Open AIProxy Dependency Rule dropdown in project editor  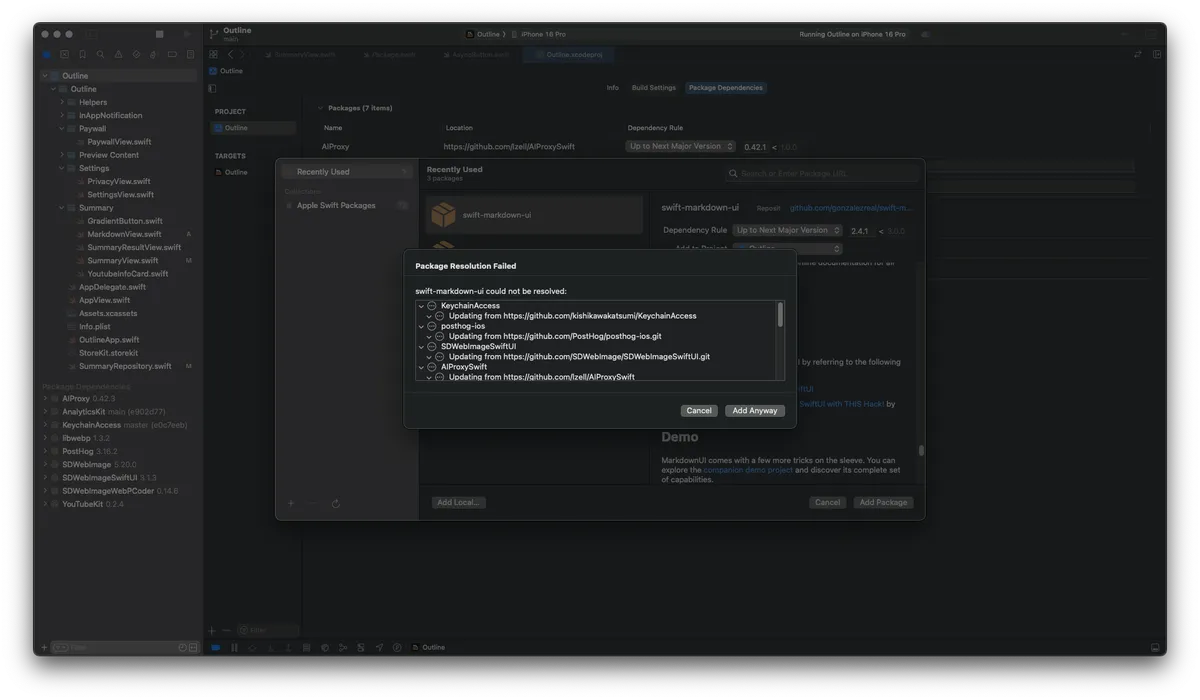click(x=681, y=147)
